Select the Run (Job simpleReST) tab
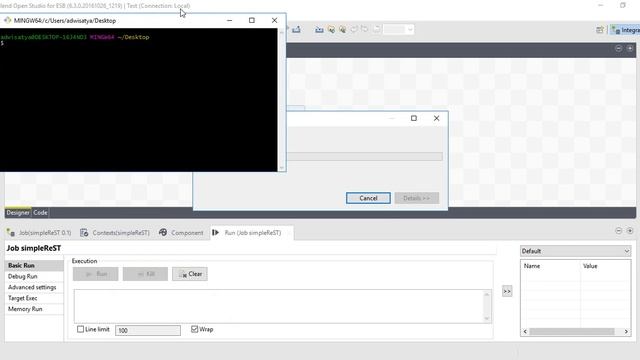Screen dimensions: 640x360 coord(252,233)
